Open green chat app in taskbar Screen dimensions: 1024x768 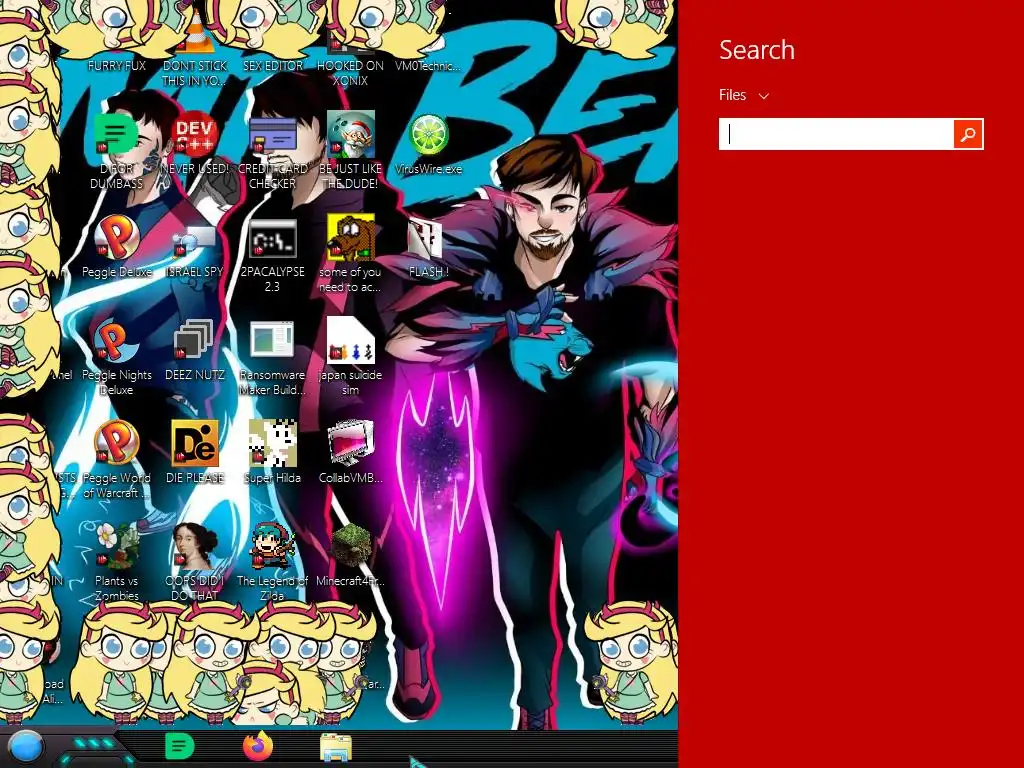(180, 746)
